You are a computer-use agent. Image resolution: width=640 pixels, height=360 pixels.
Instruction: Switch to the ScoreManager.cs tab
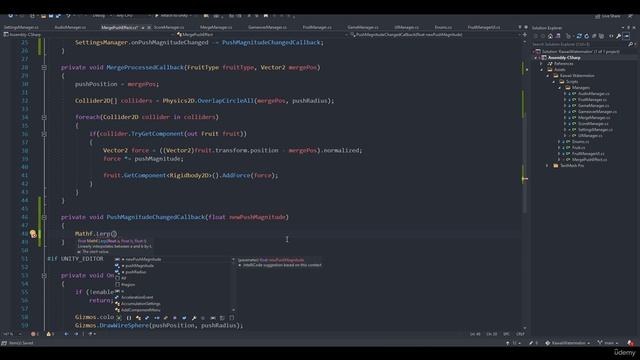tap(169, 27)
